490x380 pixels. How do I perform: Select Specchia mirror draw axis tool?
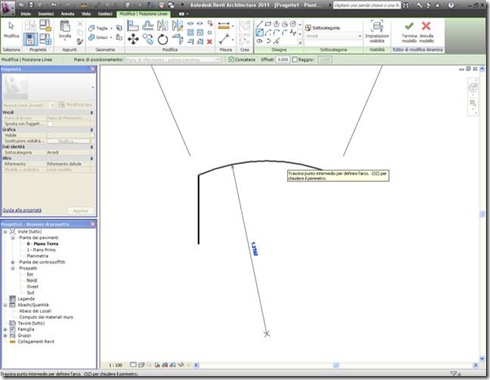177,25
